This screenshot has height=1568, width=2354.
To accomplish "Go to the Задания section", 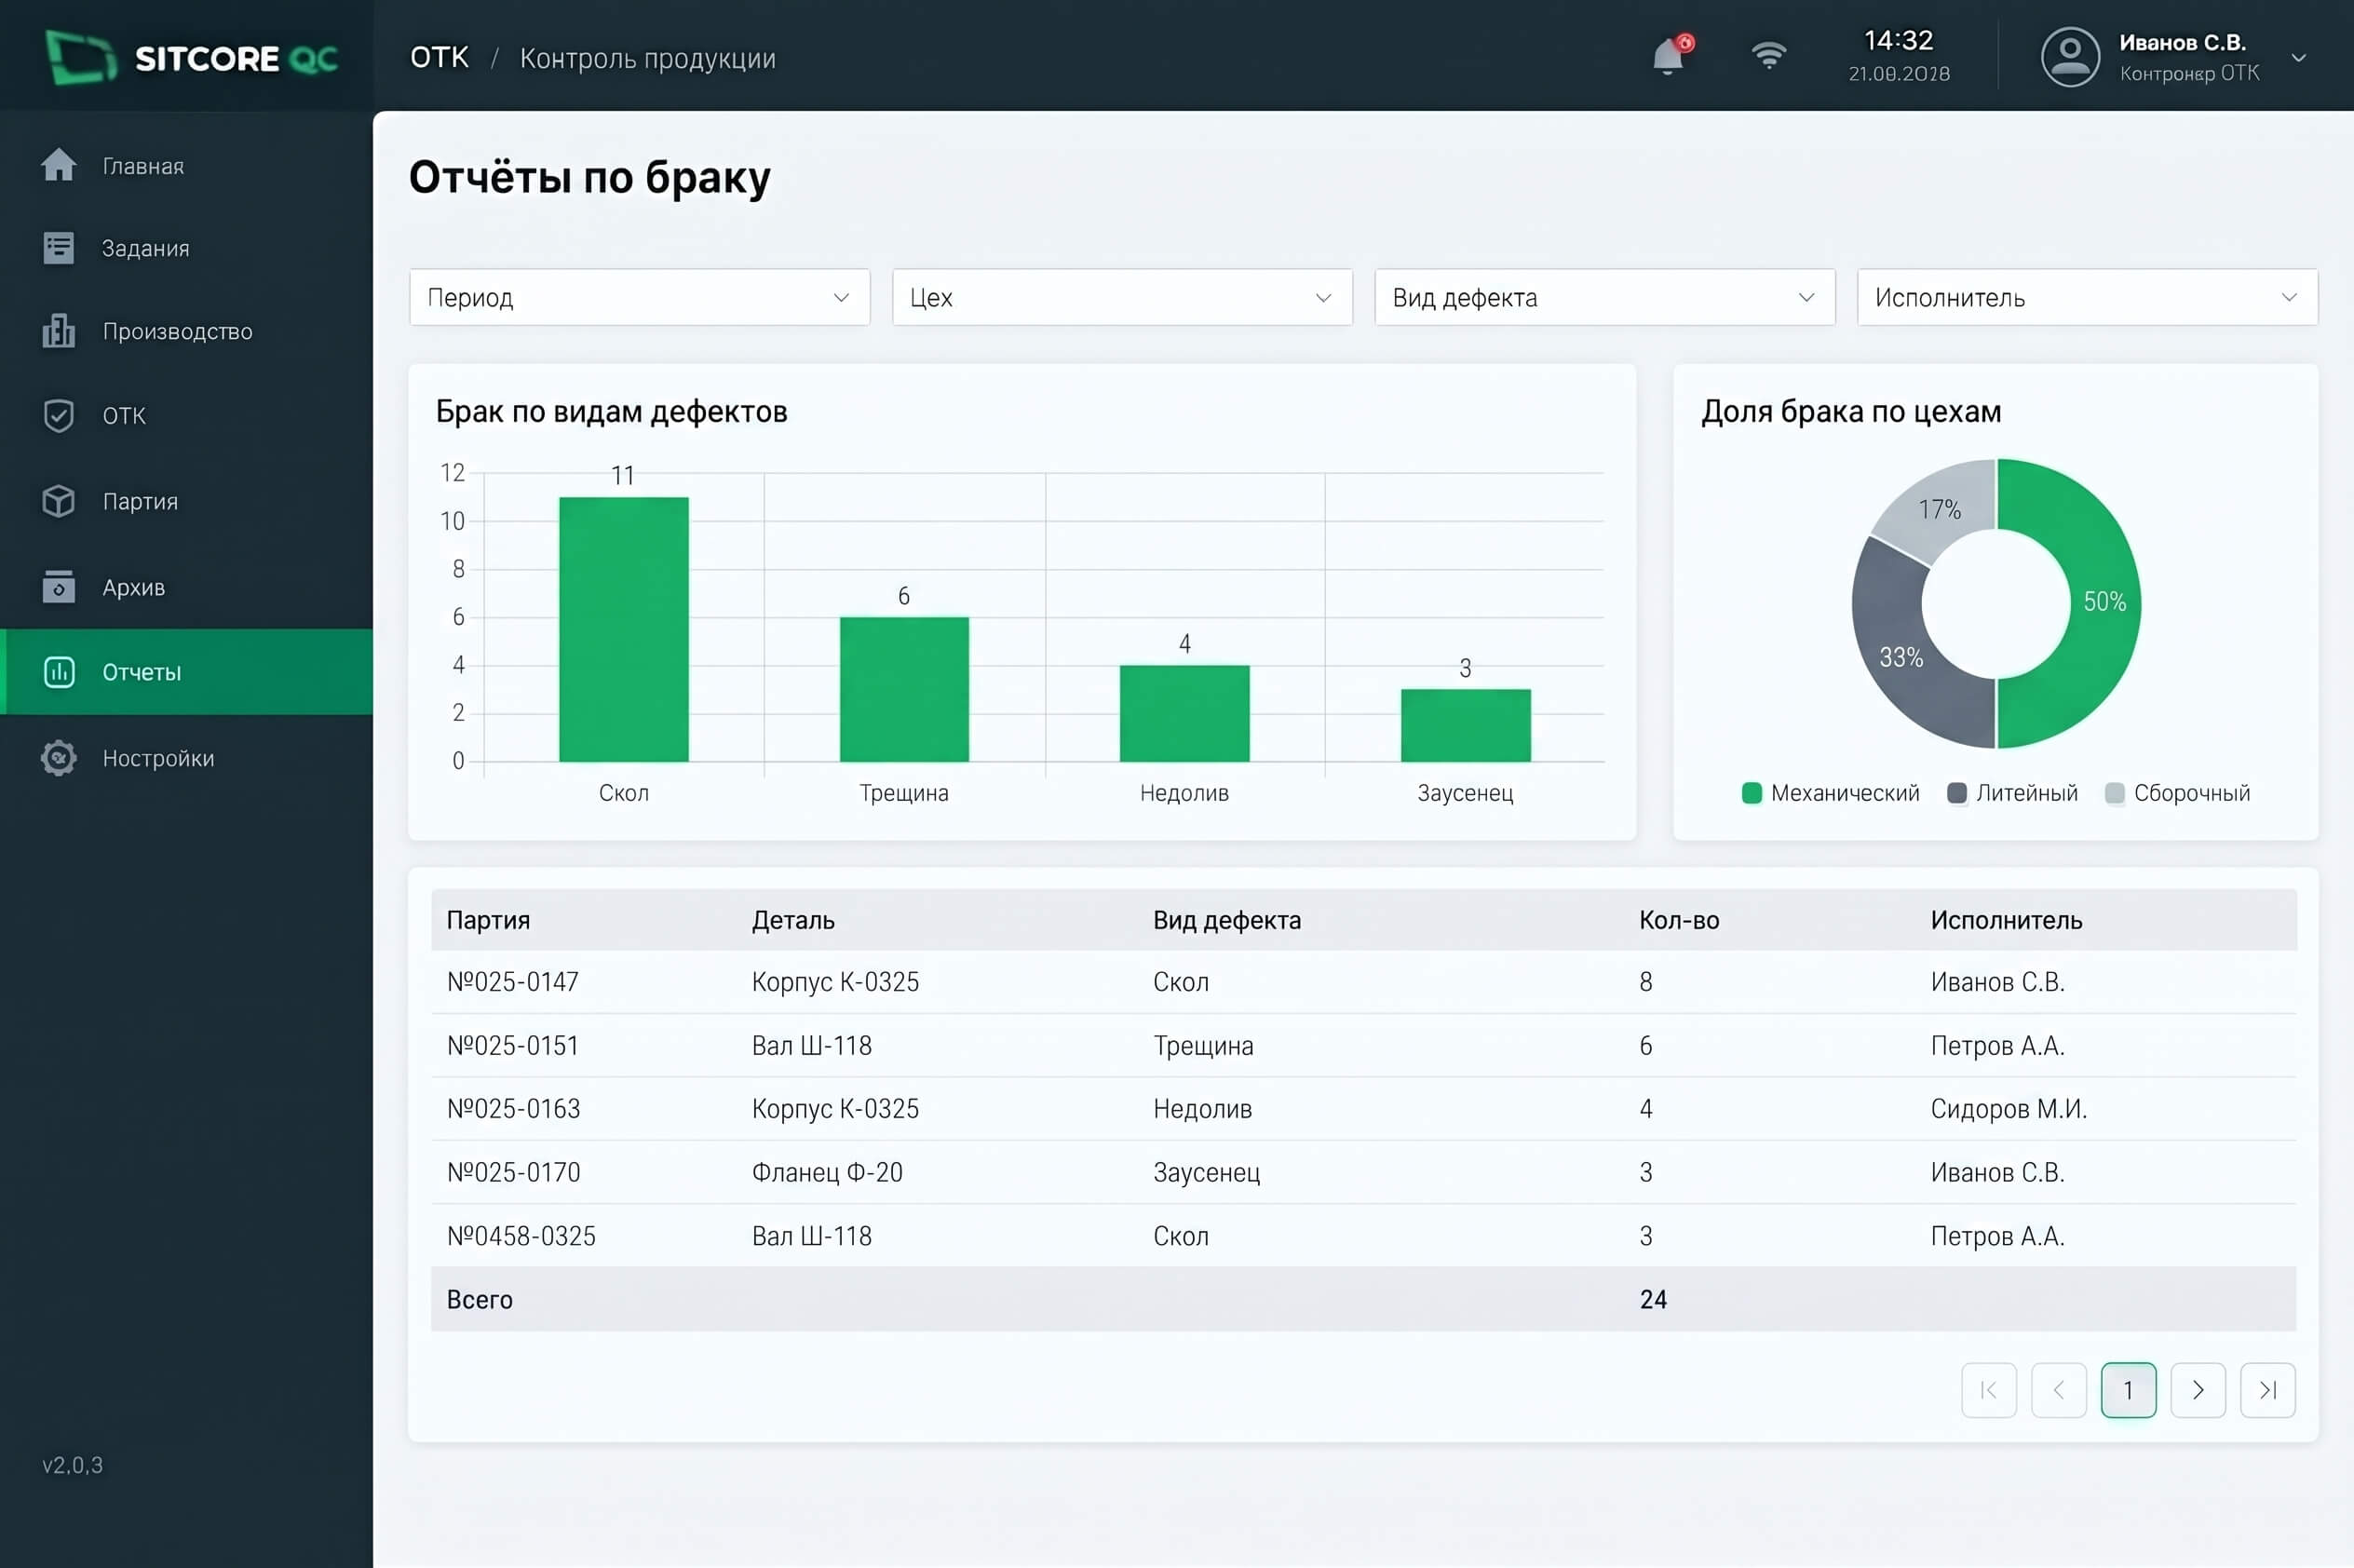I will (187, 248).
